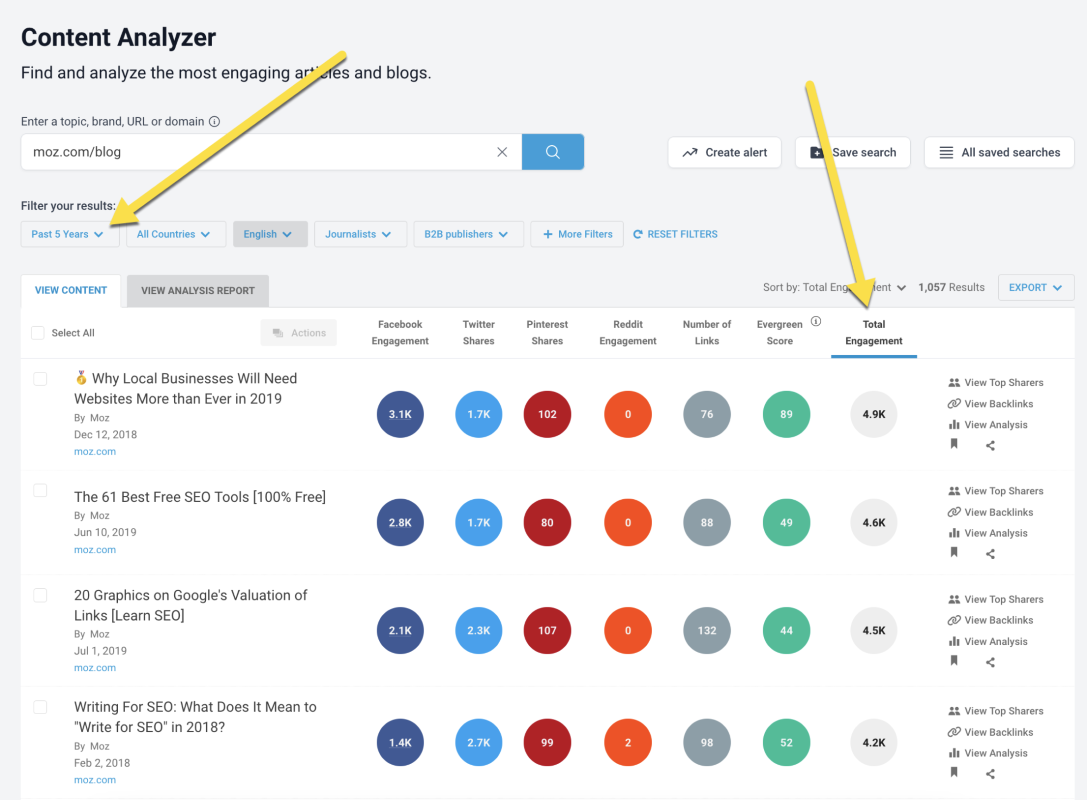Image resolution: width=1087 pixels, height=800 pixels.
Task: Open the English language filter dropdown
Action: click(270, 234)
